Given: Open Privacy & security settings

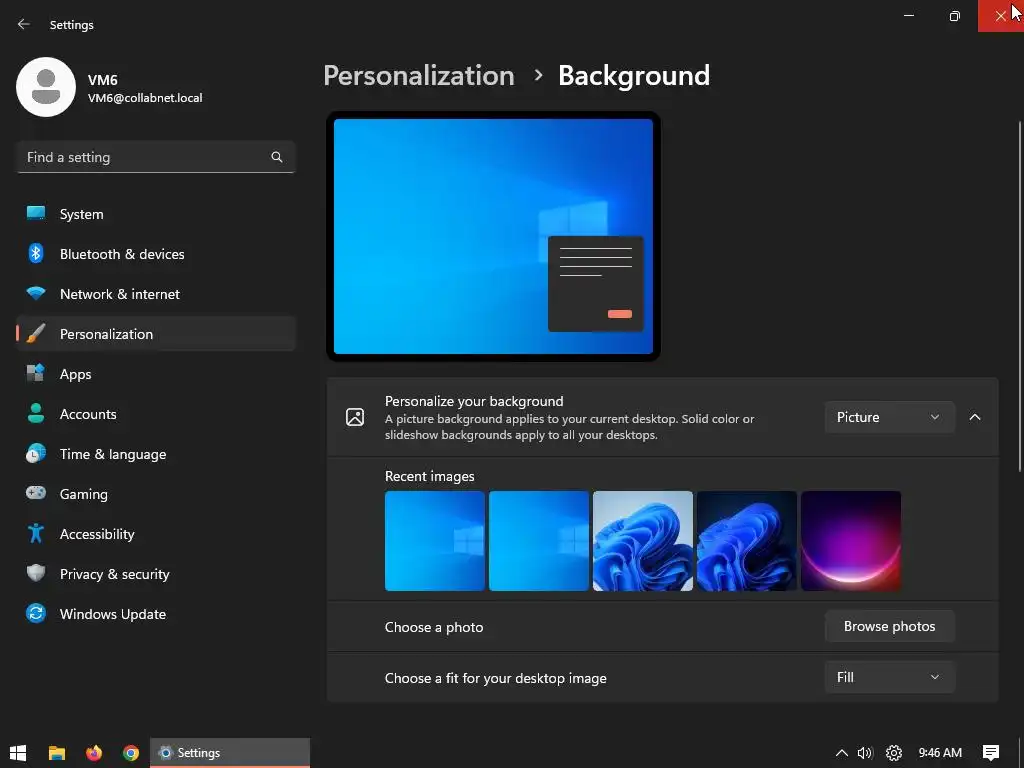Looking at the screenshot, I should point(157,573).
